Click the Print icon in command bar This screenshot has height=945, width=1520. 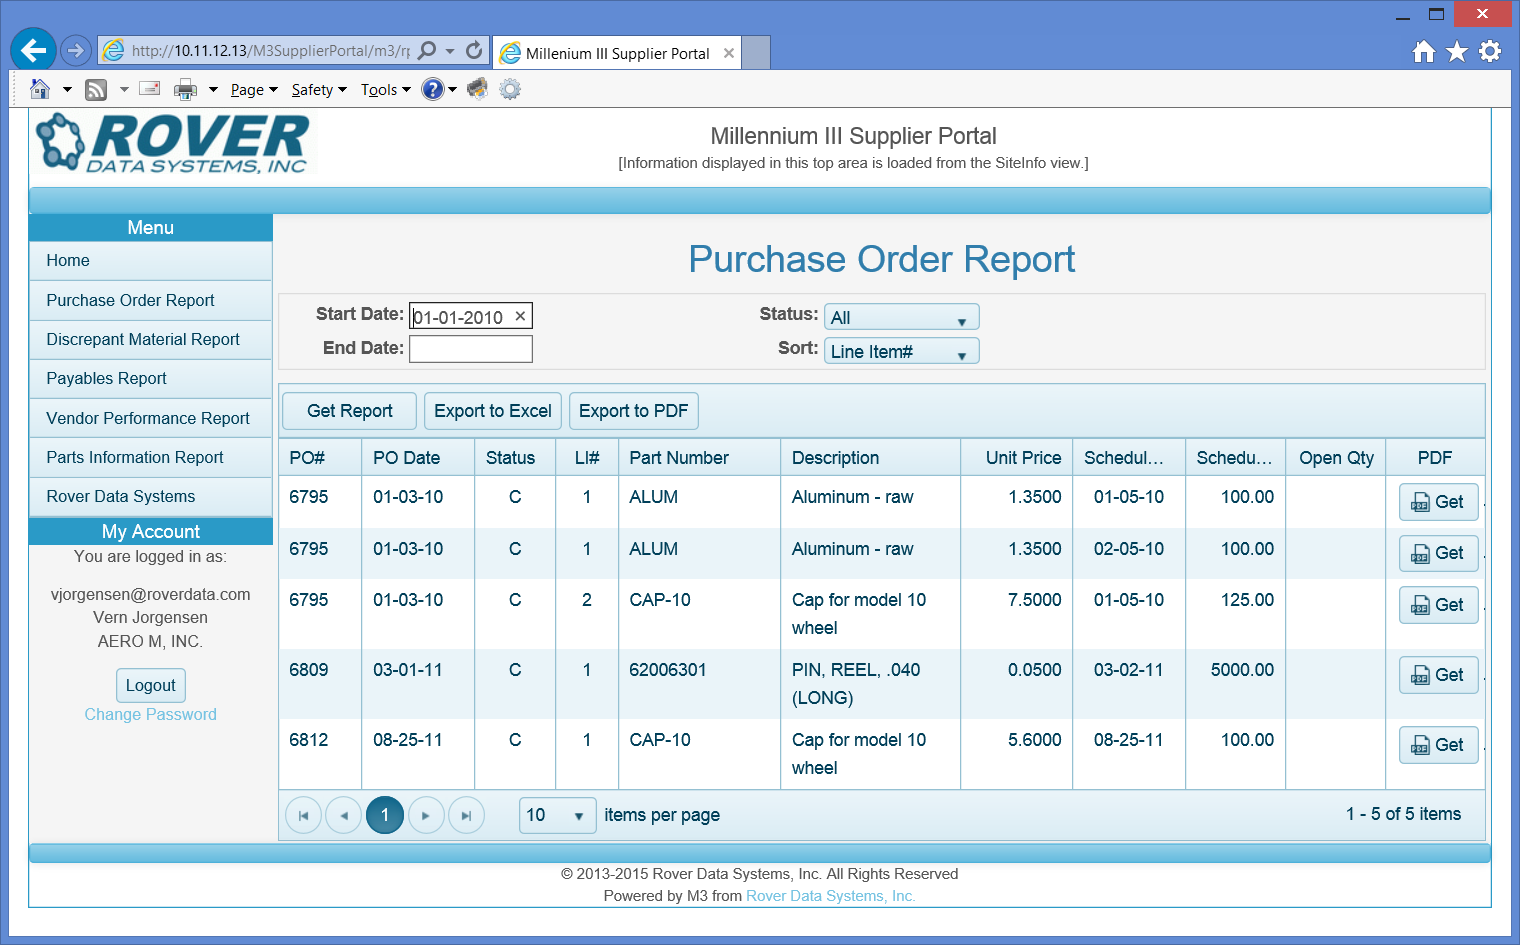pos(185,90)
